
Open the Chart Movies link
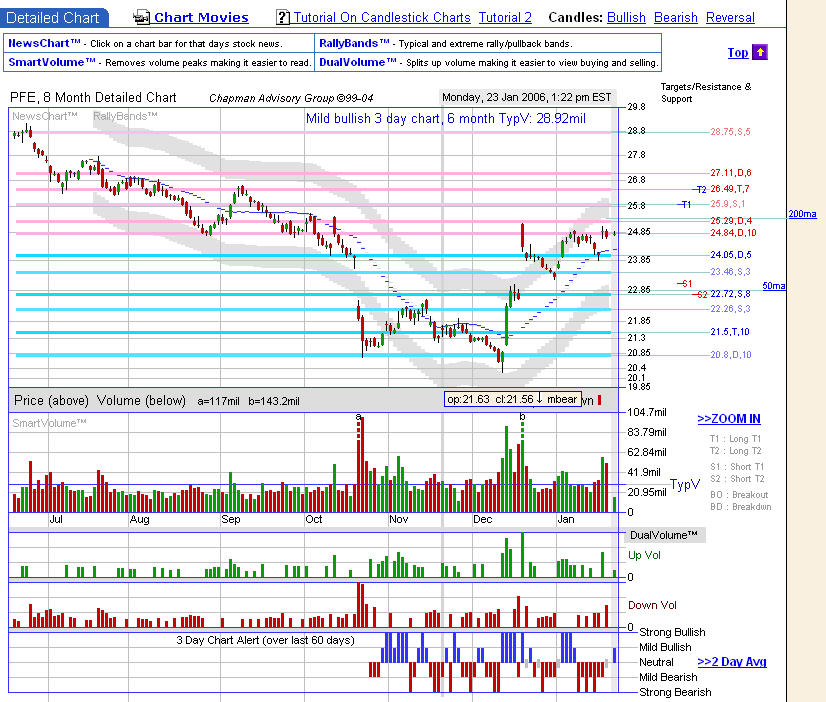[x=201, y=17]
